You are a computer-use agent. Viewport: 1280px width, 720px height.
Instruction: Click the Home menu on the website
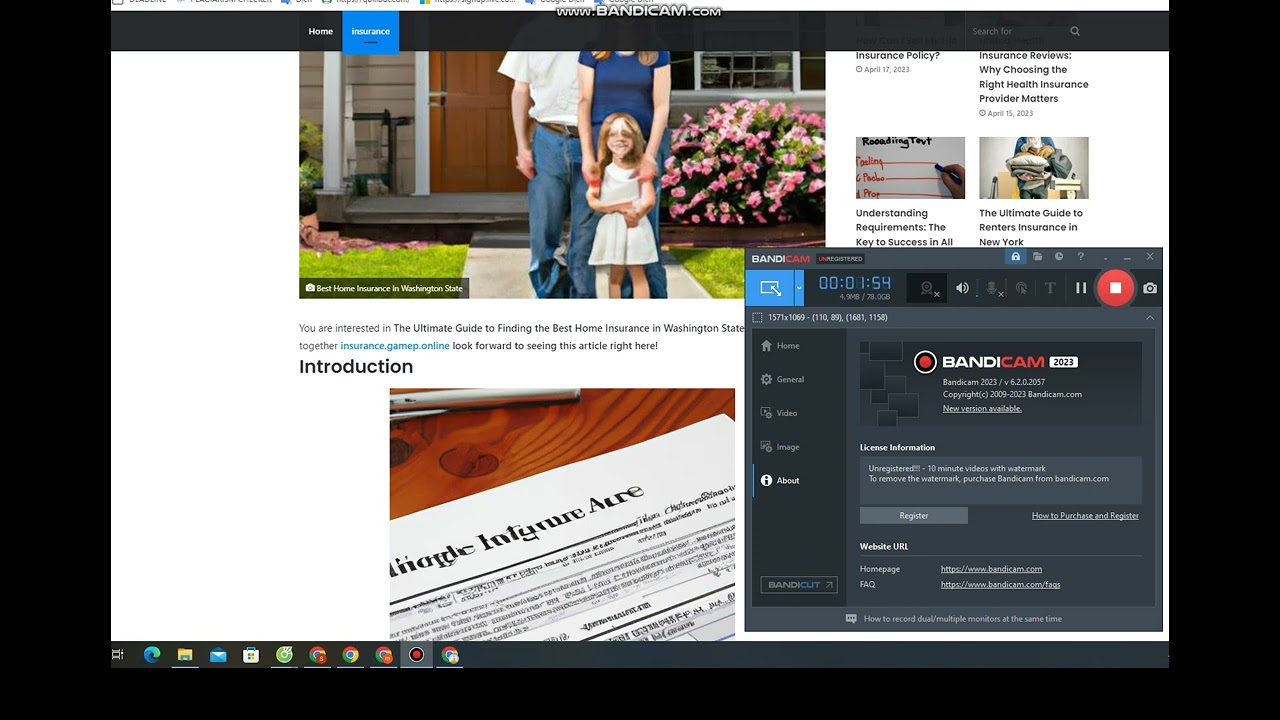coord(321,32)
